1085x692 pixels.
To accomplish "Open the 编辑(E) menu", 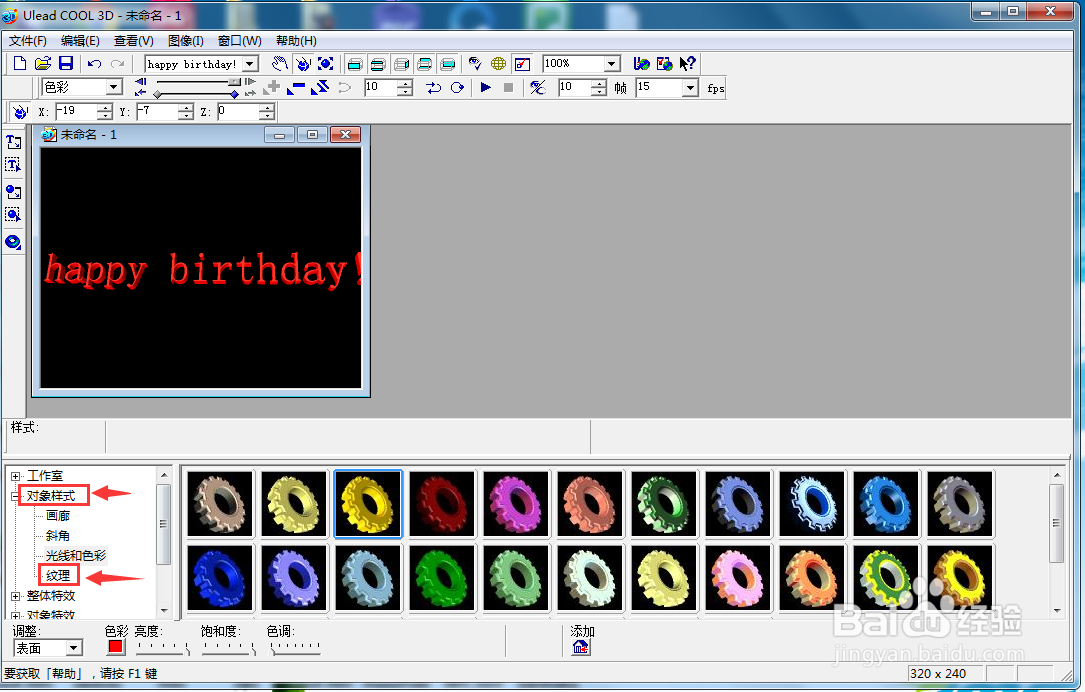I will click(80, 41).
